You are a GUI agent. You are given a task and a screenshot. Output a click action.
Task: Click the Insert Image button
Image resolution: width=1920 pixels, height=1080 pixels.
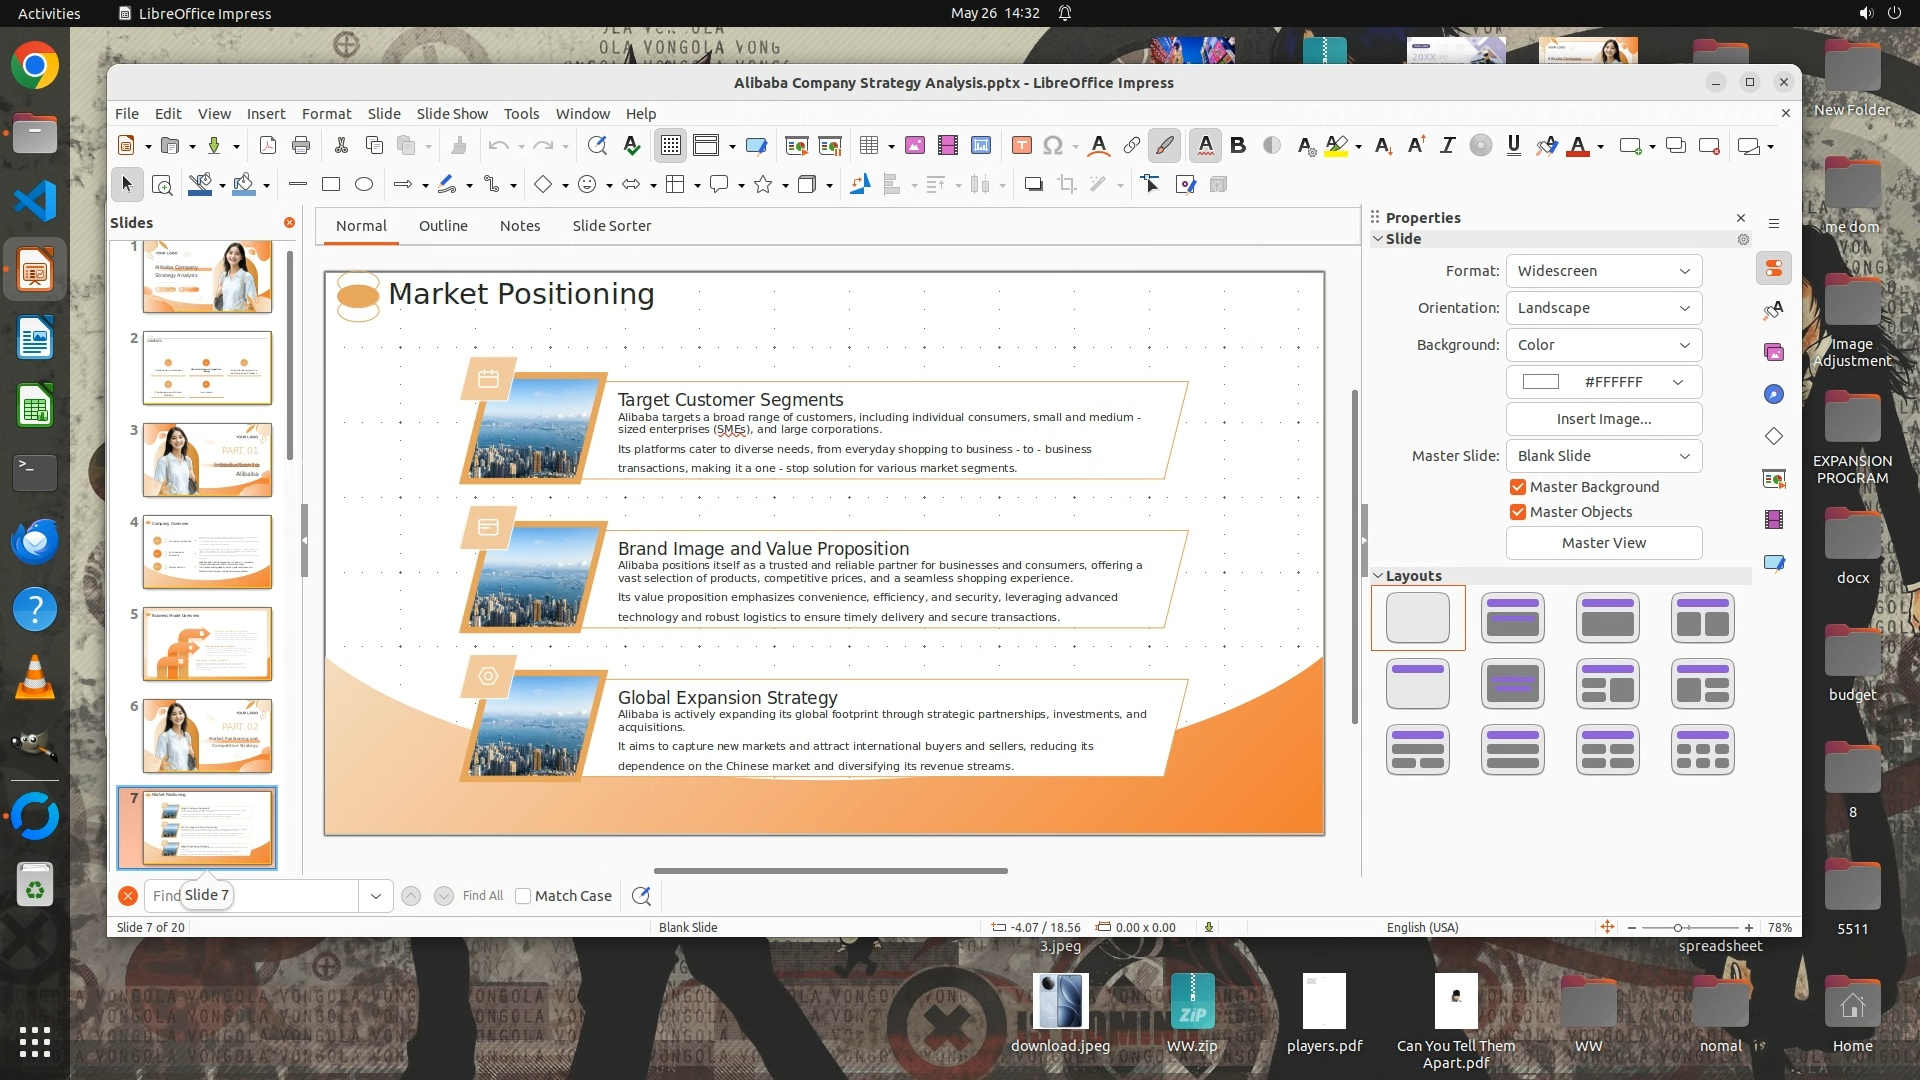(x=1603, y=419)
